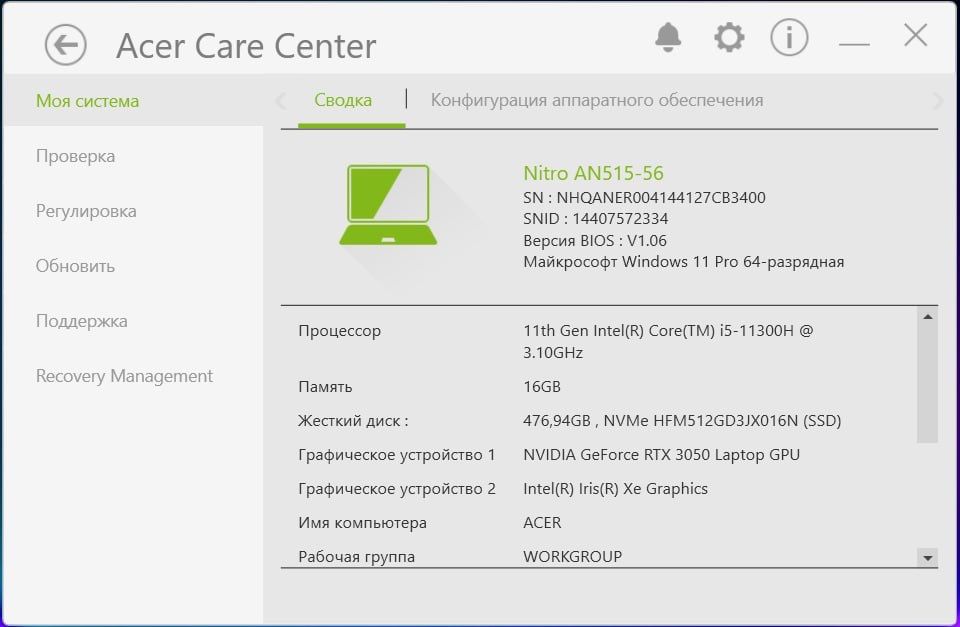This screenshot has width=960, height=627.
Task: Click ACER computer name value
Action: (x=542, y=523)
